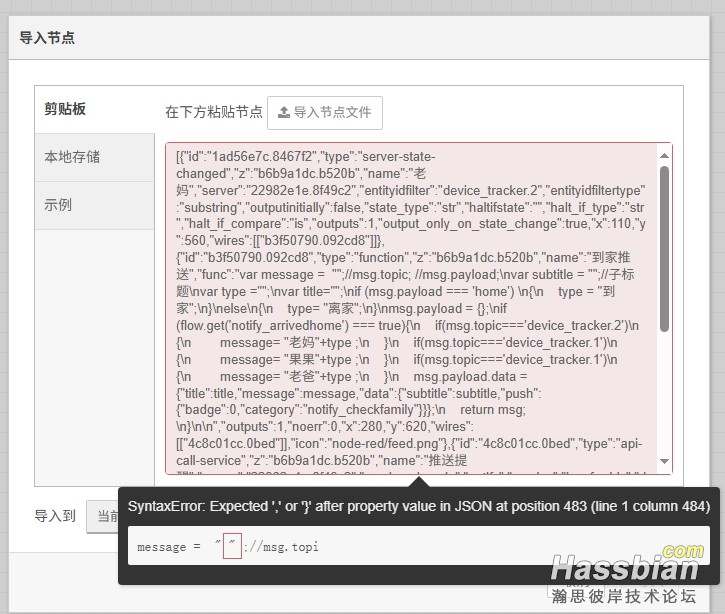Click the textarea vertical scrollbar thumb
This screenshot has width=725, height=614.
tap(664, 249)
